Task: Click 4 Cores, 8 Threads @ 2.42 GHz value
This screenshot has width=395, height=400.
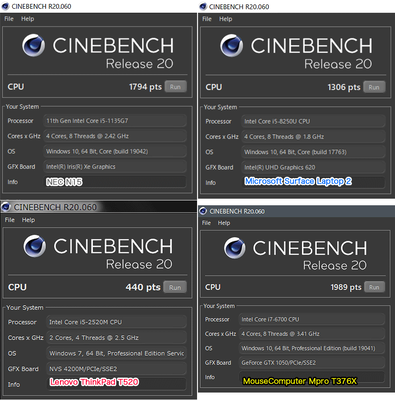Action: click(115, 136)
